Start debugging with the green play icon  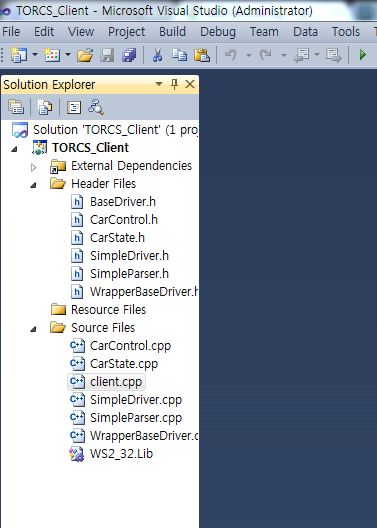coord(363,55)
